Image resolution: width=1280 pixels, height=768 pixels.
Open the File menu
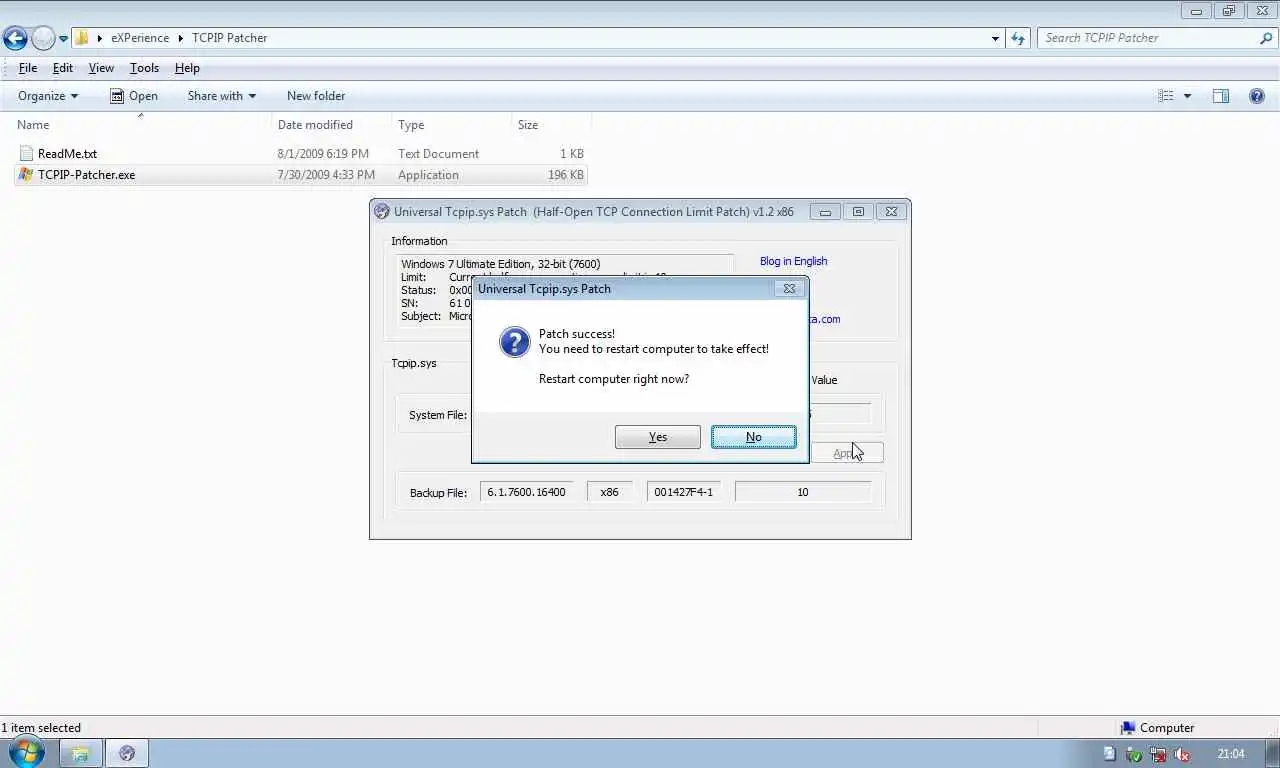pyautogui.click(x=28, y=68)
